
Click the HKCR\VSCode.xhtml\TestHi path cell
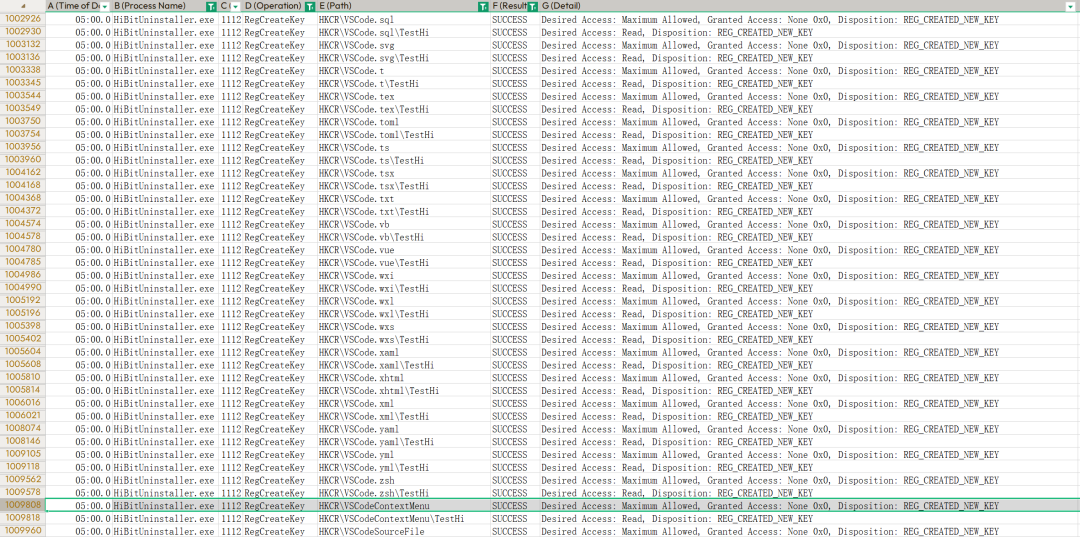[x=404, y=391]
